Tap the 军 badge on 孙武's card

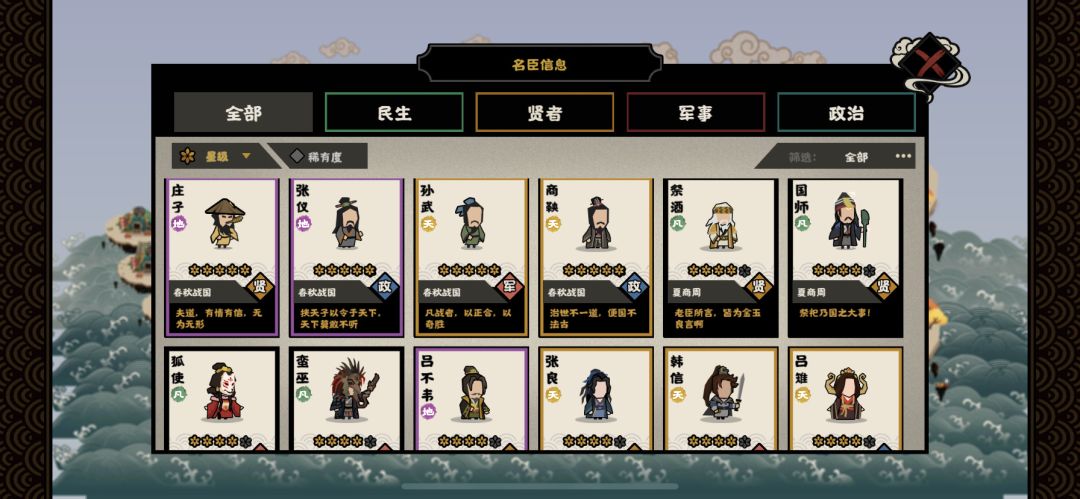click(x=510, y=287)
